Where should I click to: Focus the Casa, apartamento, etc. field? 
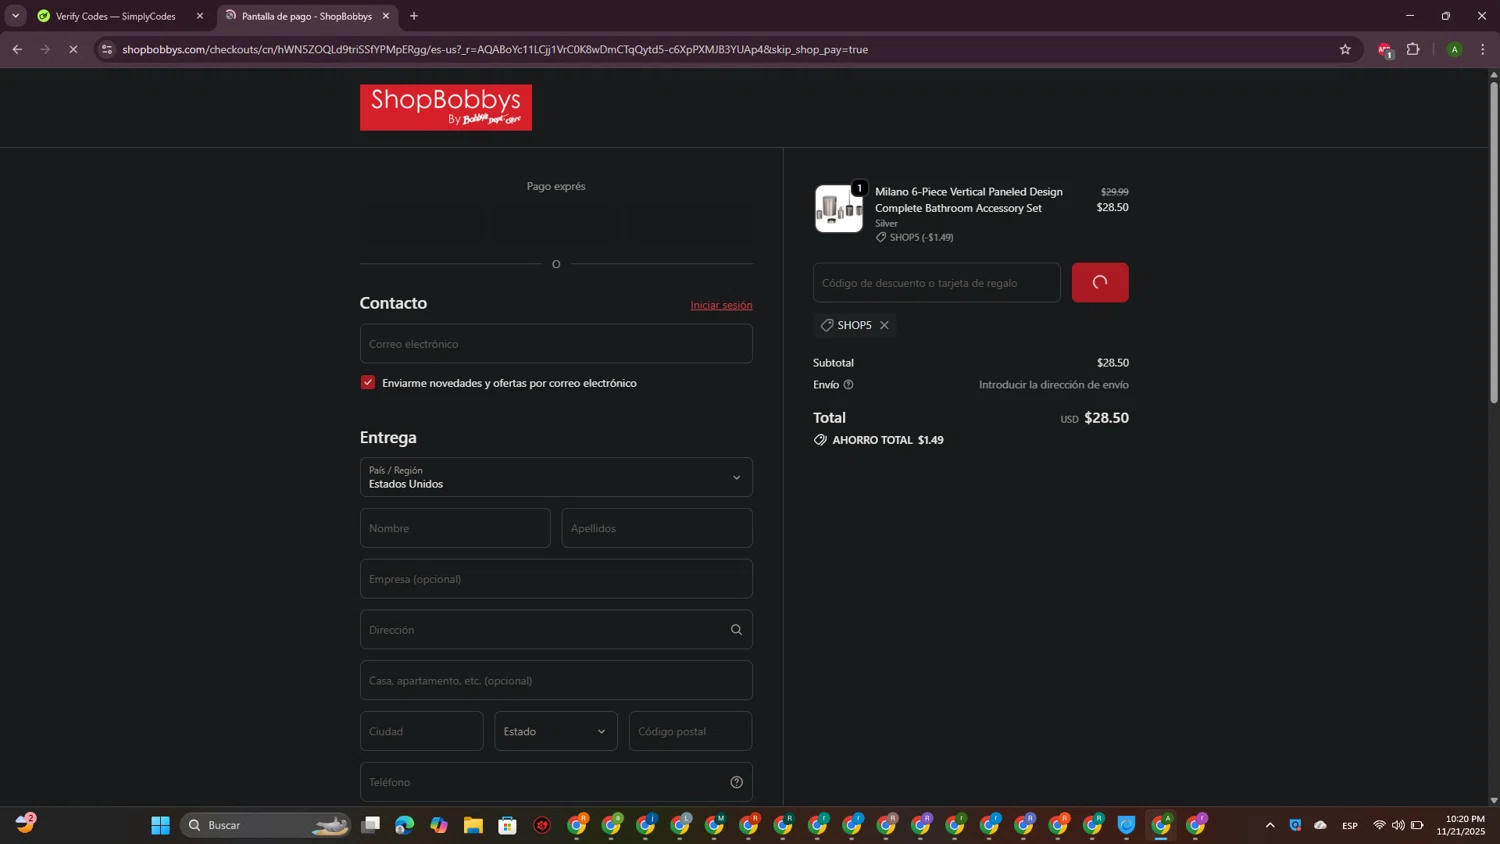556,680
